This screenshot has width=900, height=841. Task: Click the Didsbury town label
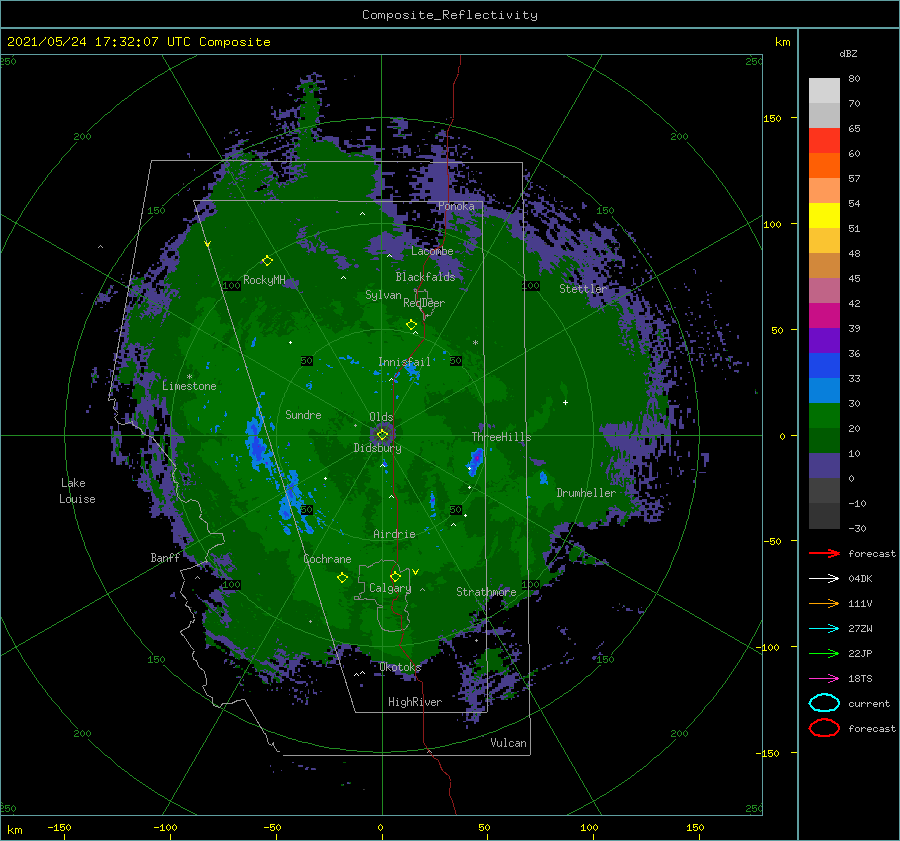(x=377, y=448)
